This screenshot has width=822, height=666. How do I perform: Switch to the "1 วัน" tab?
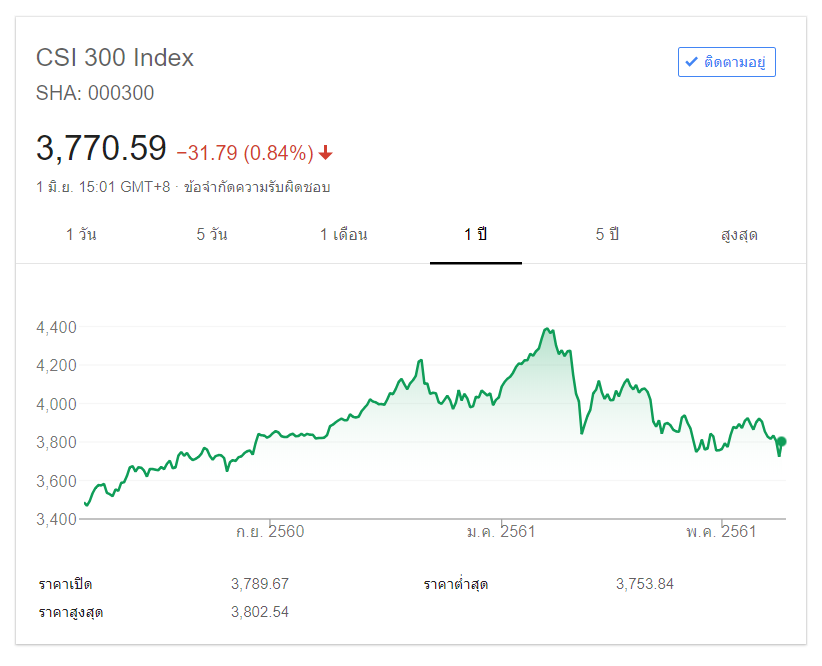point(81,235)
